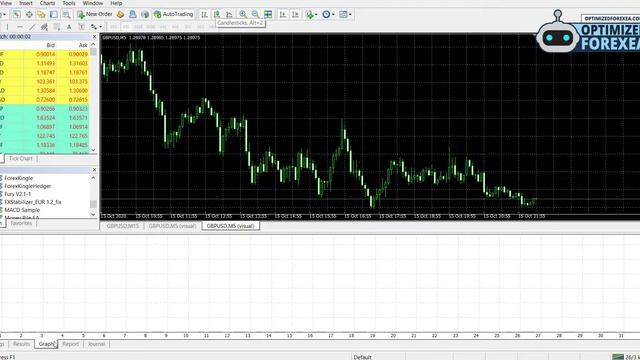Screen dimensions: 640x360
Task: Open the Indicators list icon
Action: tap(310, 15)
